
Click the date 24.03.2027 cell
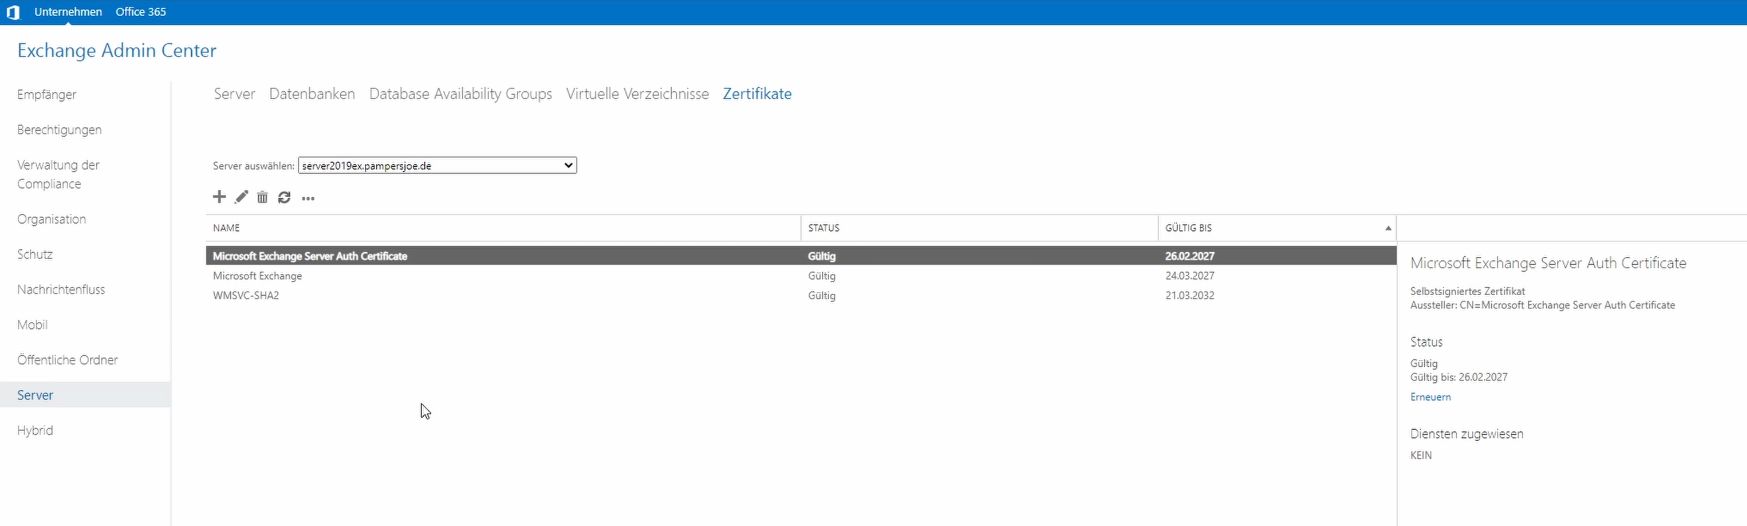tap(1190, 276)
